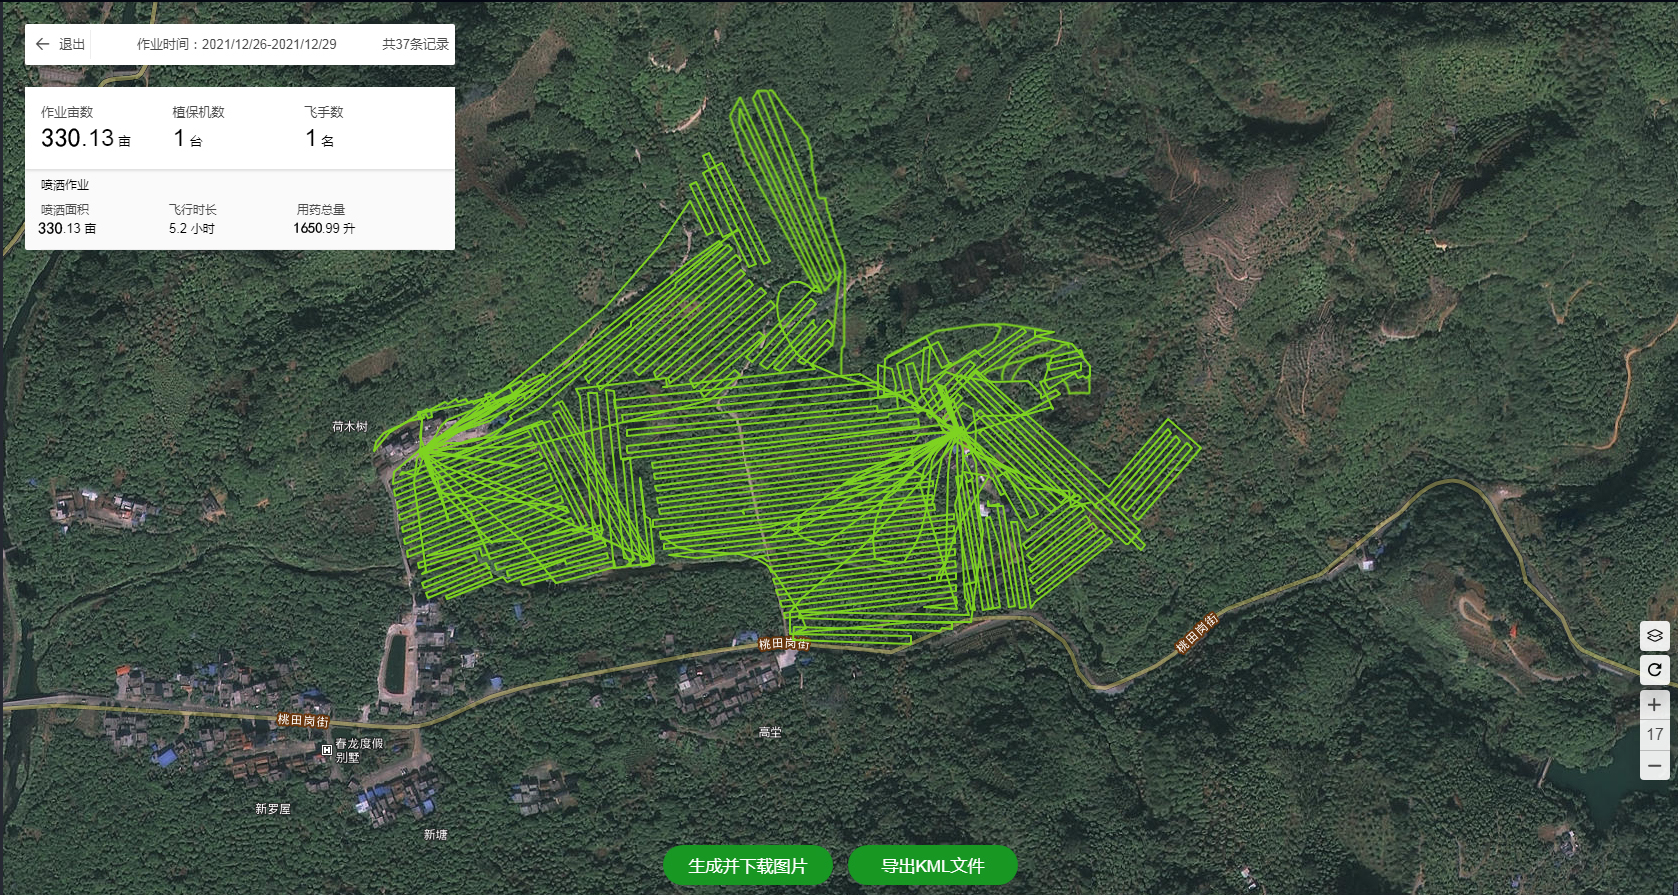Click the 春龙度假别墅 hotel marker icon
Image resolution: width=1678 pixels, height=896 pixels.
327,749
